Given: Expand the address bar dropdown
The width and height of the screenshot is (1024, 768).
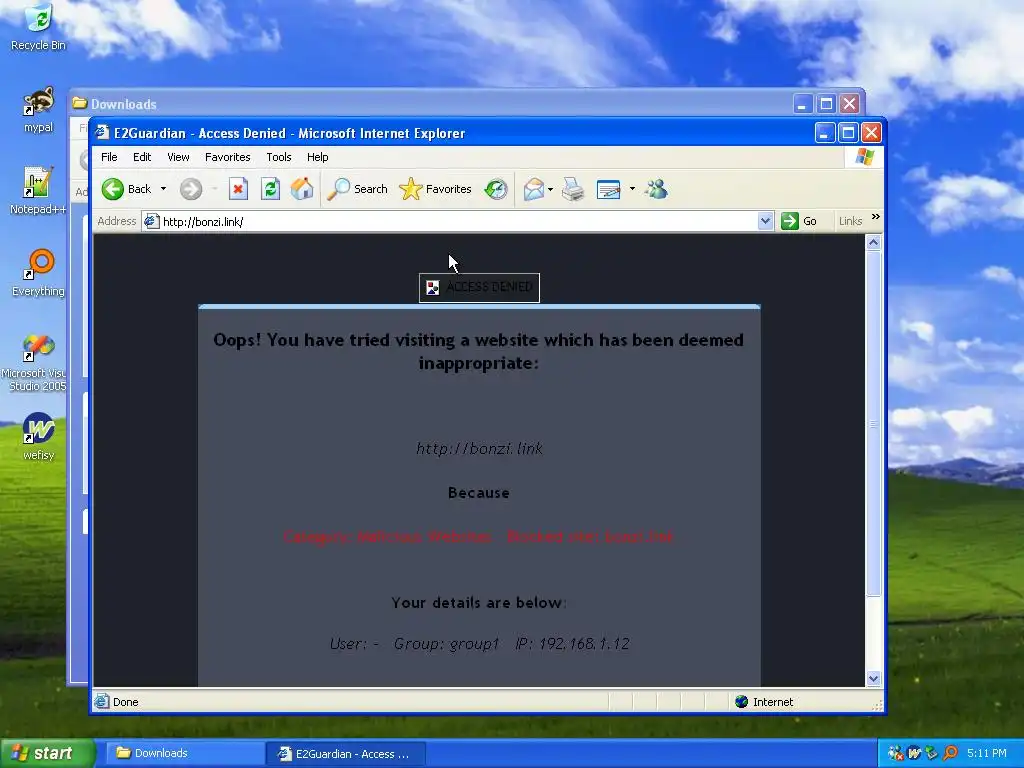Looking at the screenshot, I should [x=765, y=221].
